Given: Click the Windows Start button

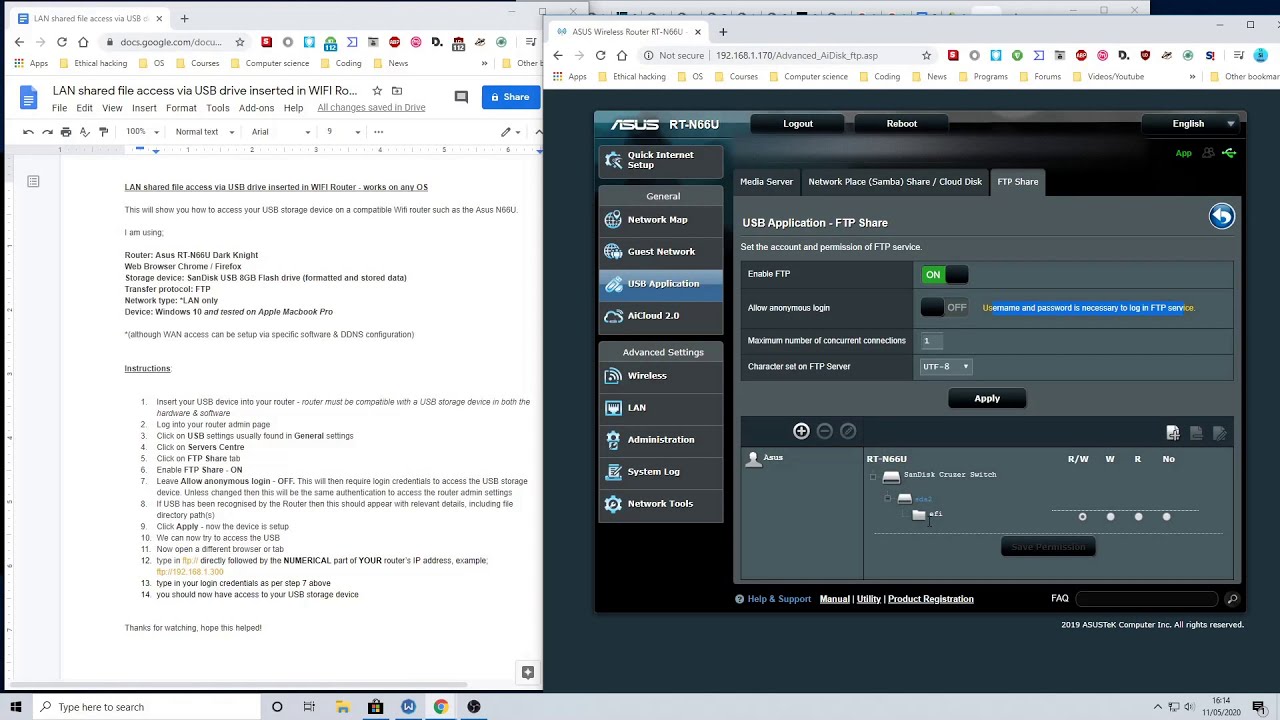Looking at the screenshot, I should (x=16, y=707).
